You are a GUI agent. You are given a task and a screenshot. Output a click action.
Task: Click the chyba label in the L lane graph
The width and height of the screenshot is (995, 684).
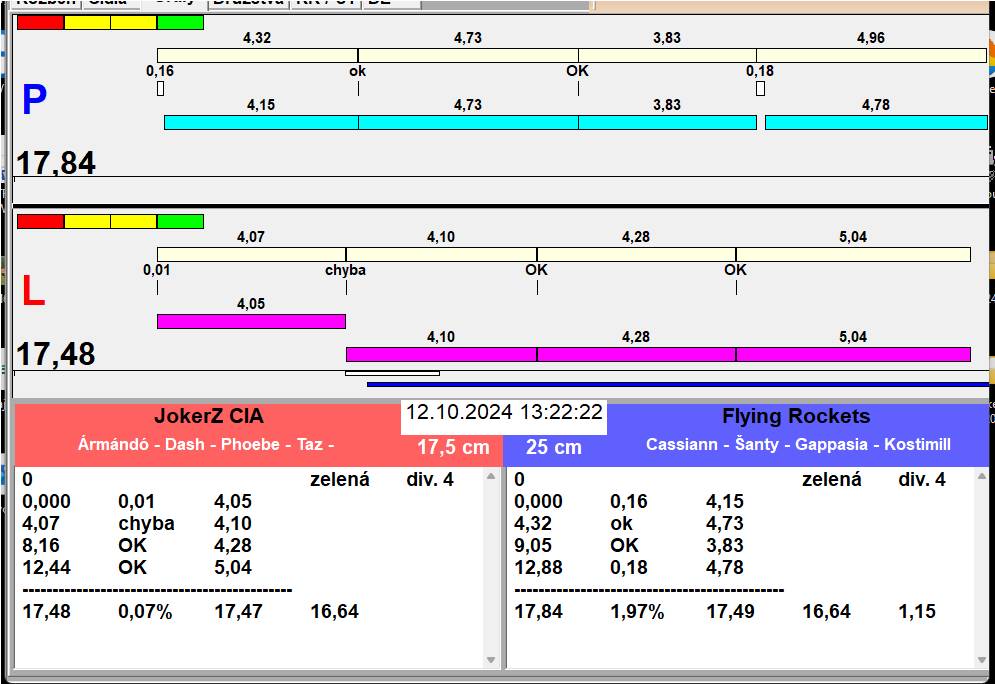pyautogui.click(x=345, y=270)
